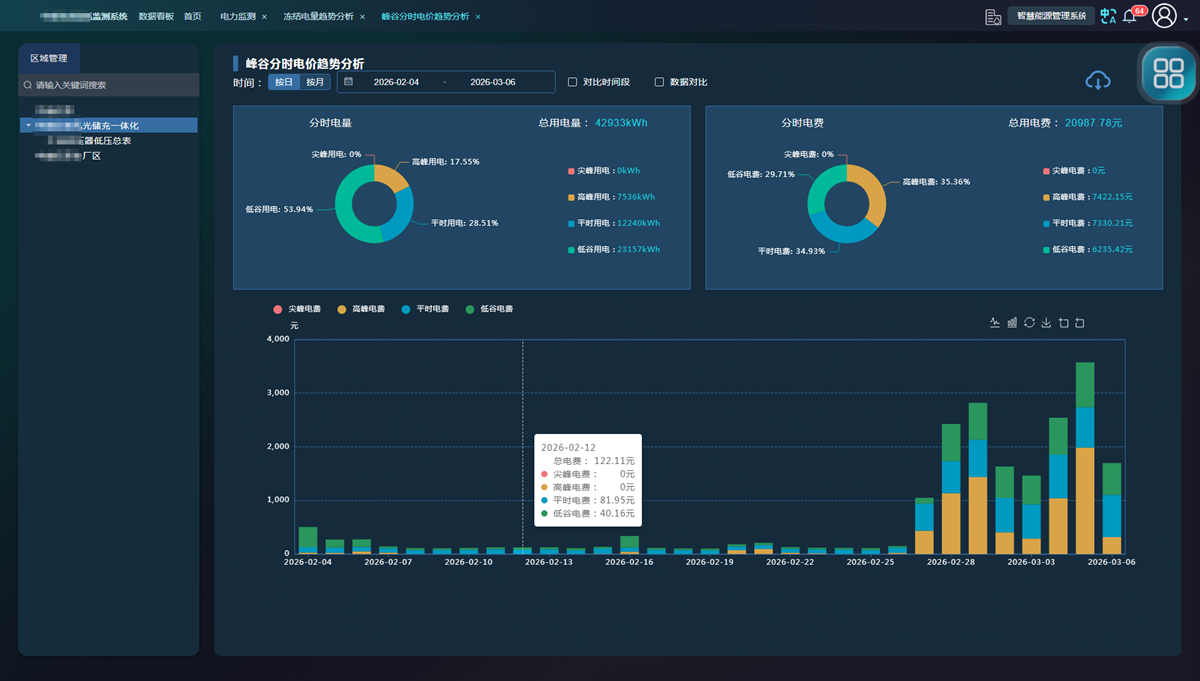
Task: Click the chart restore/refresh icon
Action: 1029,323
